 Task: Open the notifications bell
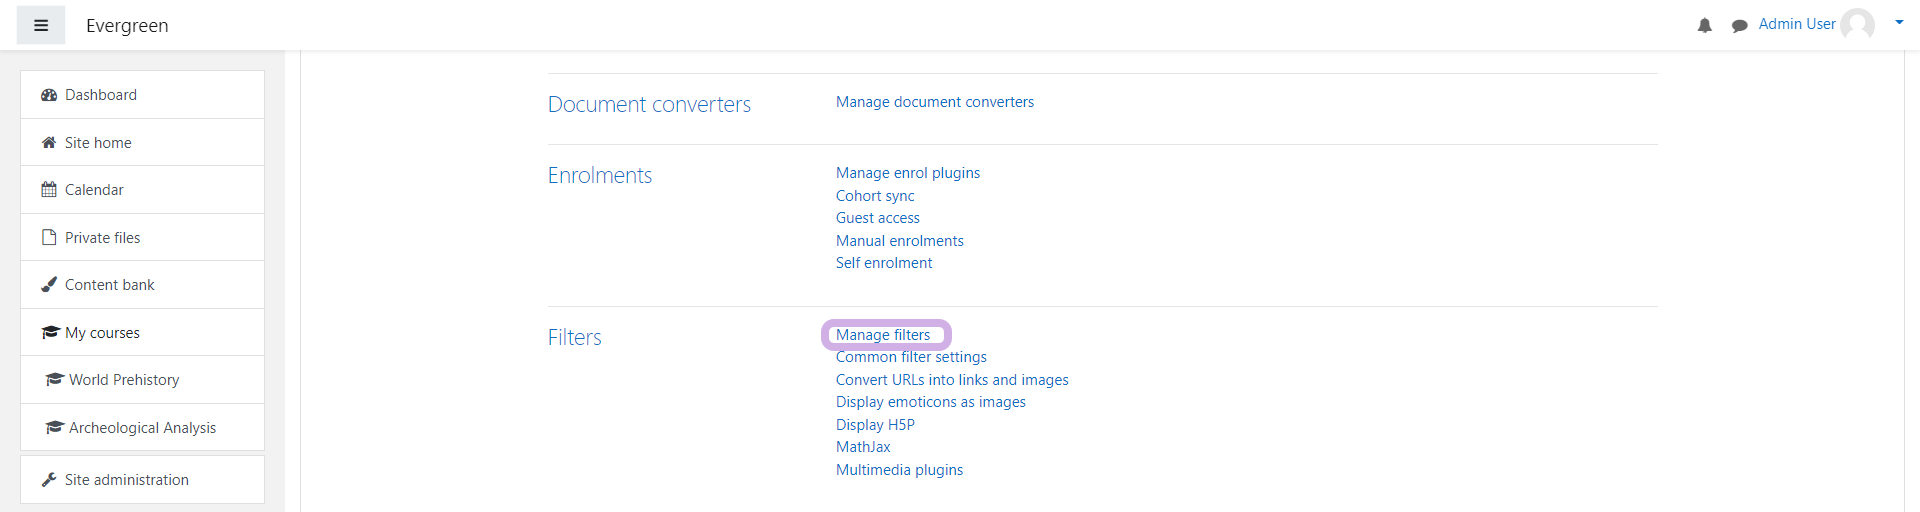[x=1705, y=25]
